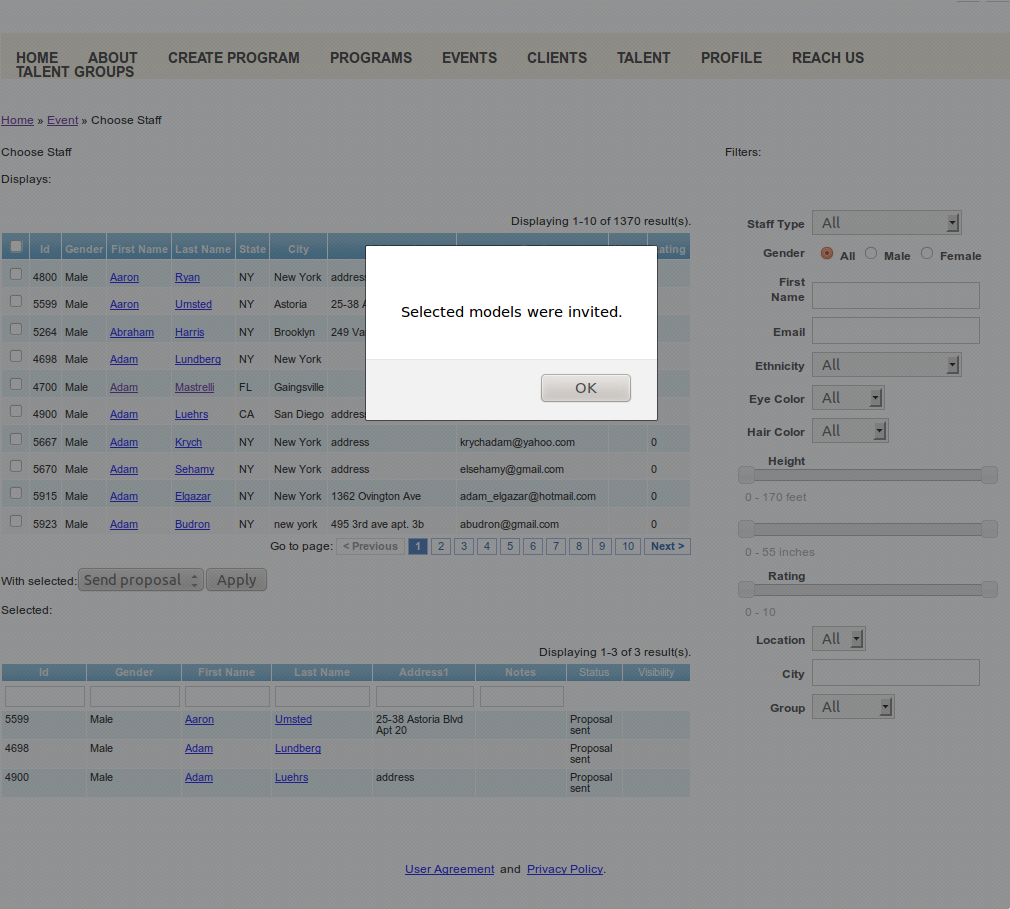The image size is (1010, 909).
Task: Open the PROGRAMS menu
Action: (371, 58)
